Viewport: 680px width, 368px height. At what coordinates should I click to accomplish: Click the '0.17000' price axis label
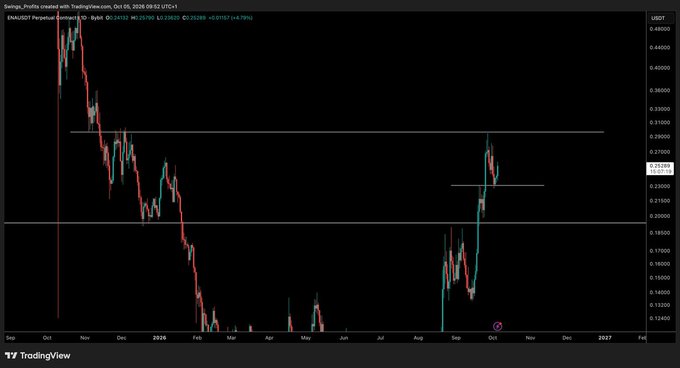(660, 251)
